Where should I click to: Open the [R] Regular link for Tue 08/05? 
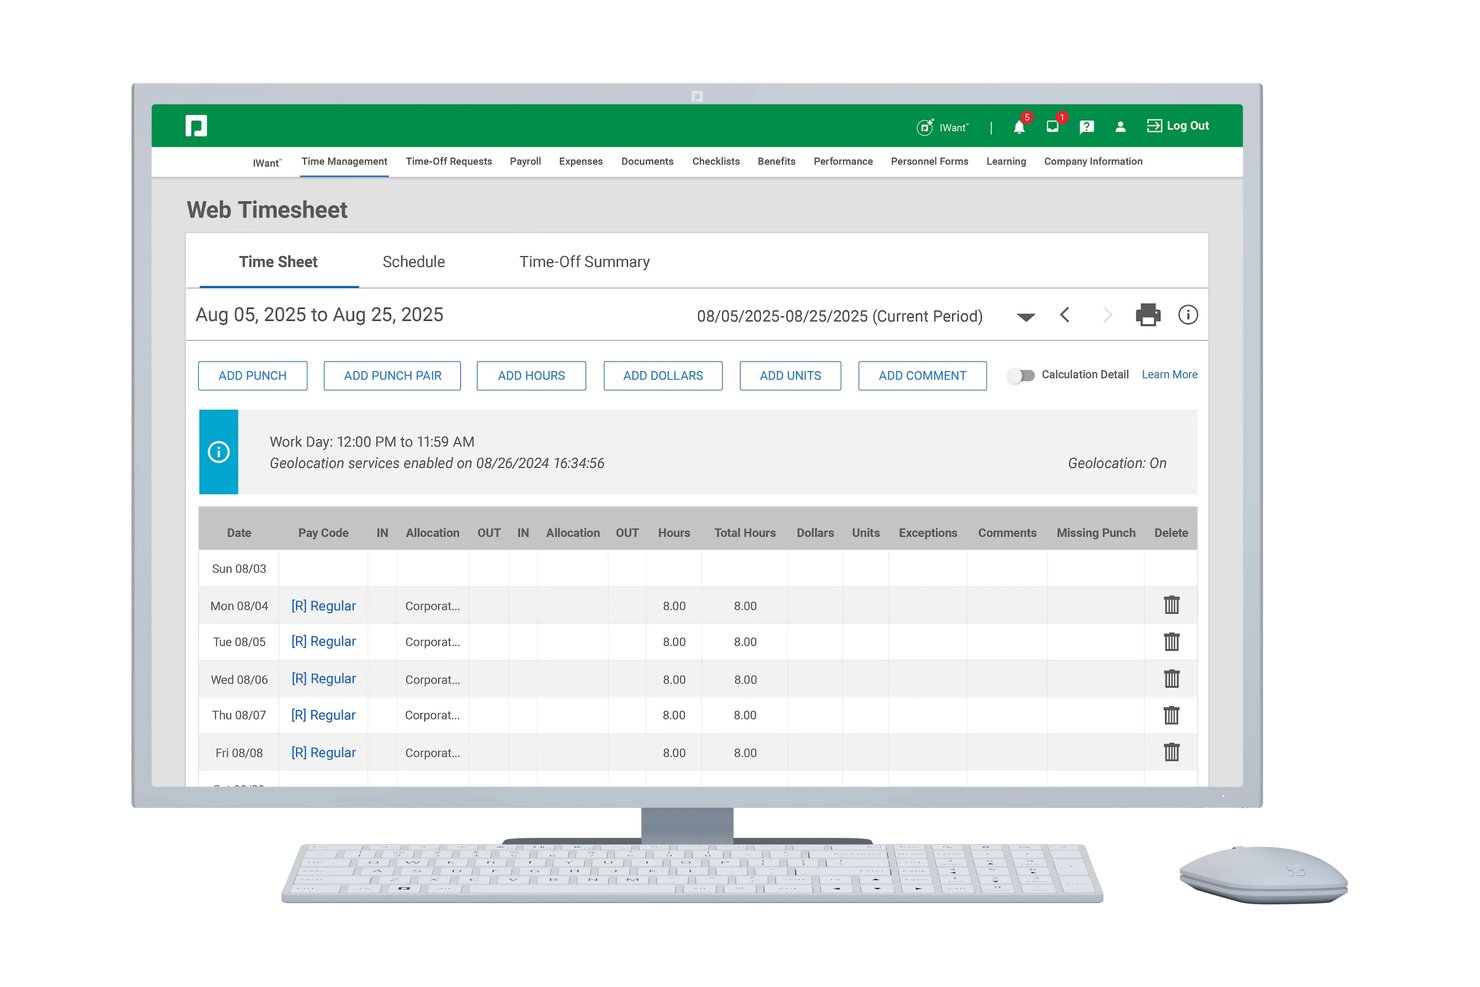click(323, 641)
